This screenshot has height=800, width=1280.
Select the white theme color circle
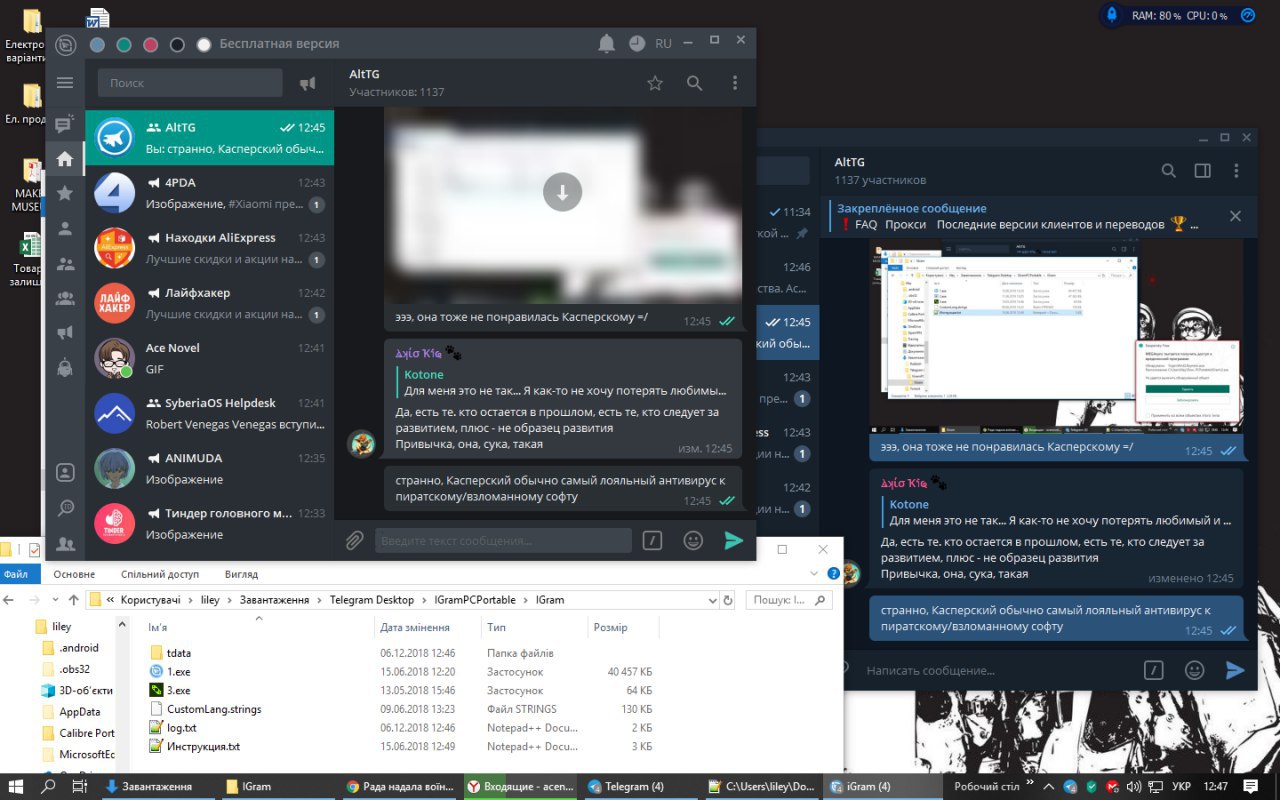(x=204, y=44)
